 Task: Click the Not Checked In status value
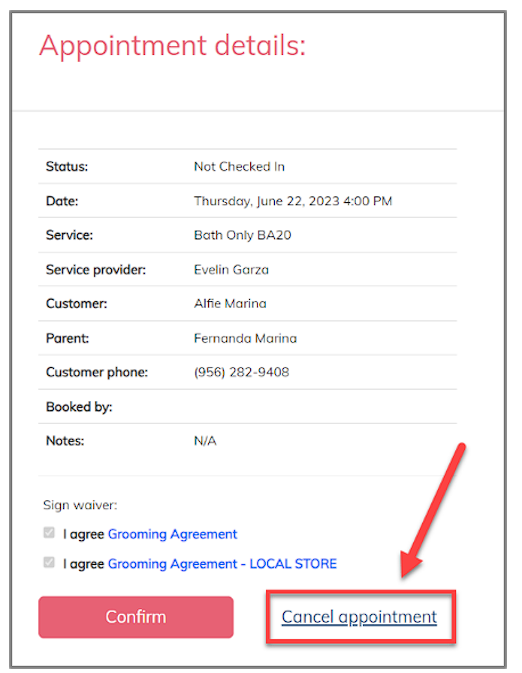point(239,167)
